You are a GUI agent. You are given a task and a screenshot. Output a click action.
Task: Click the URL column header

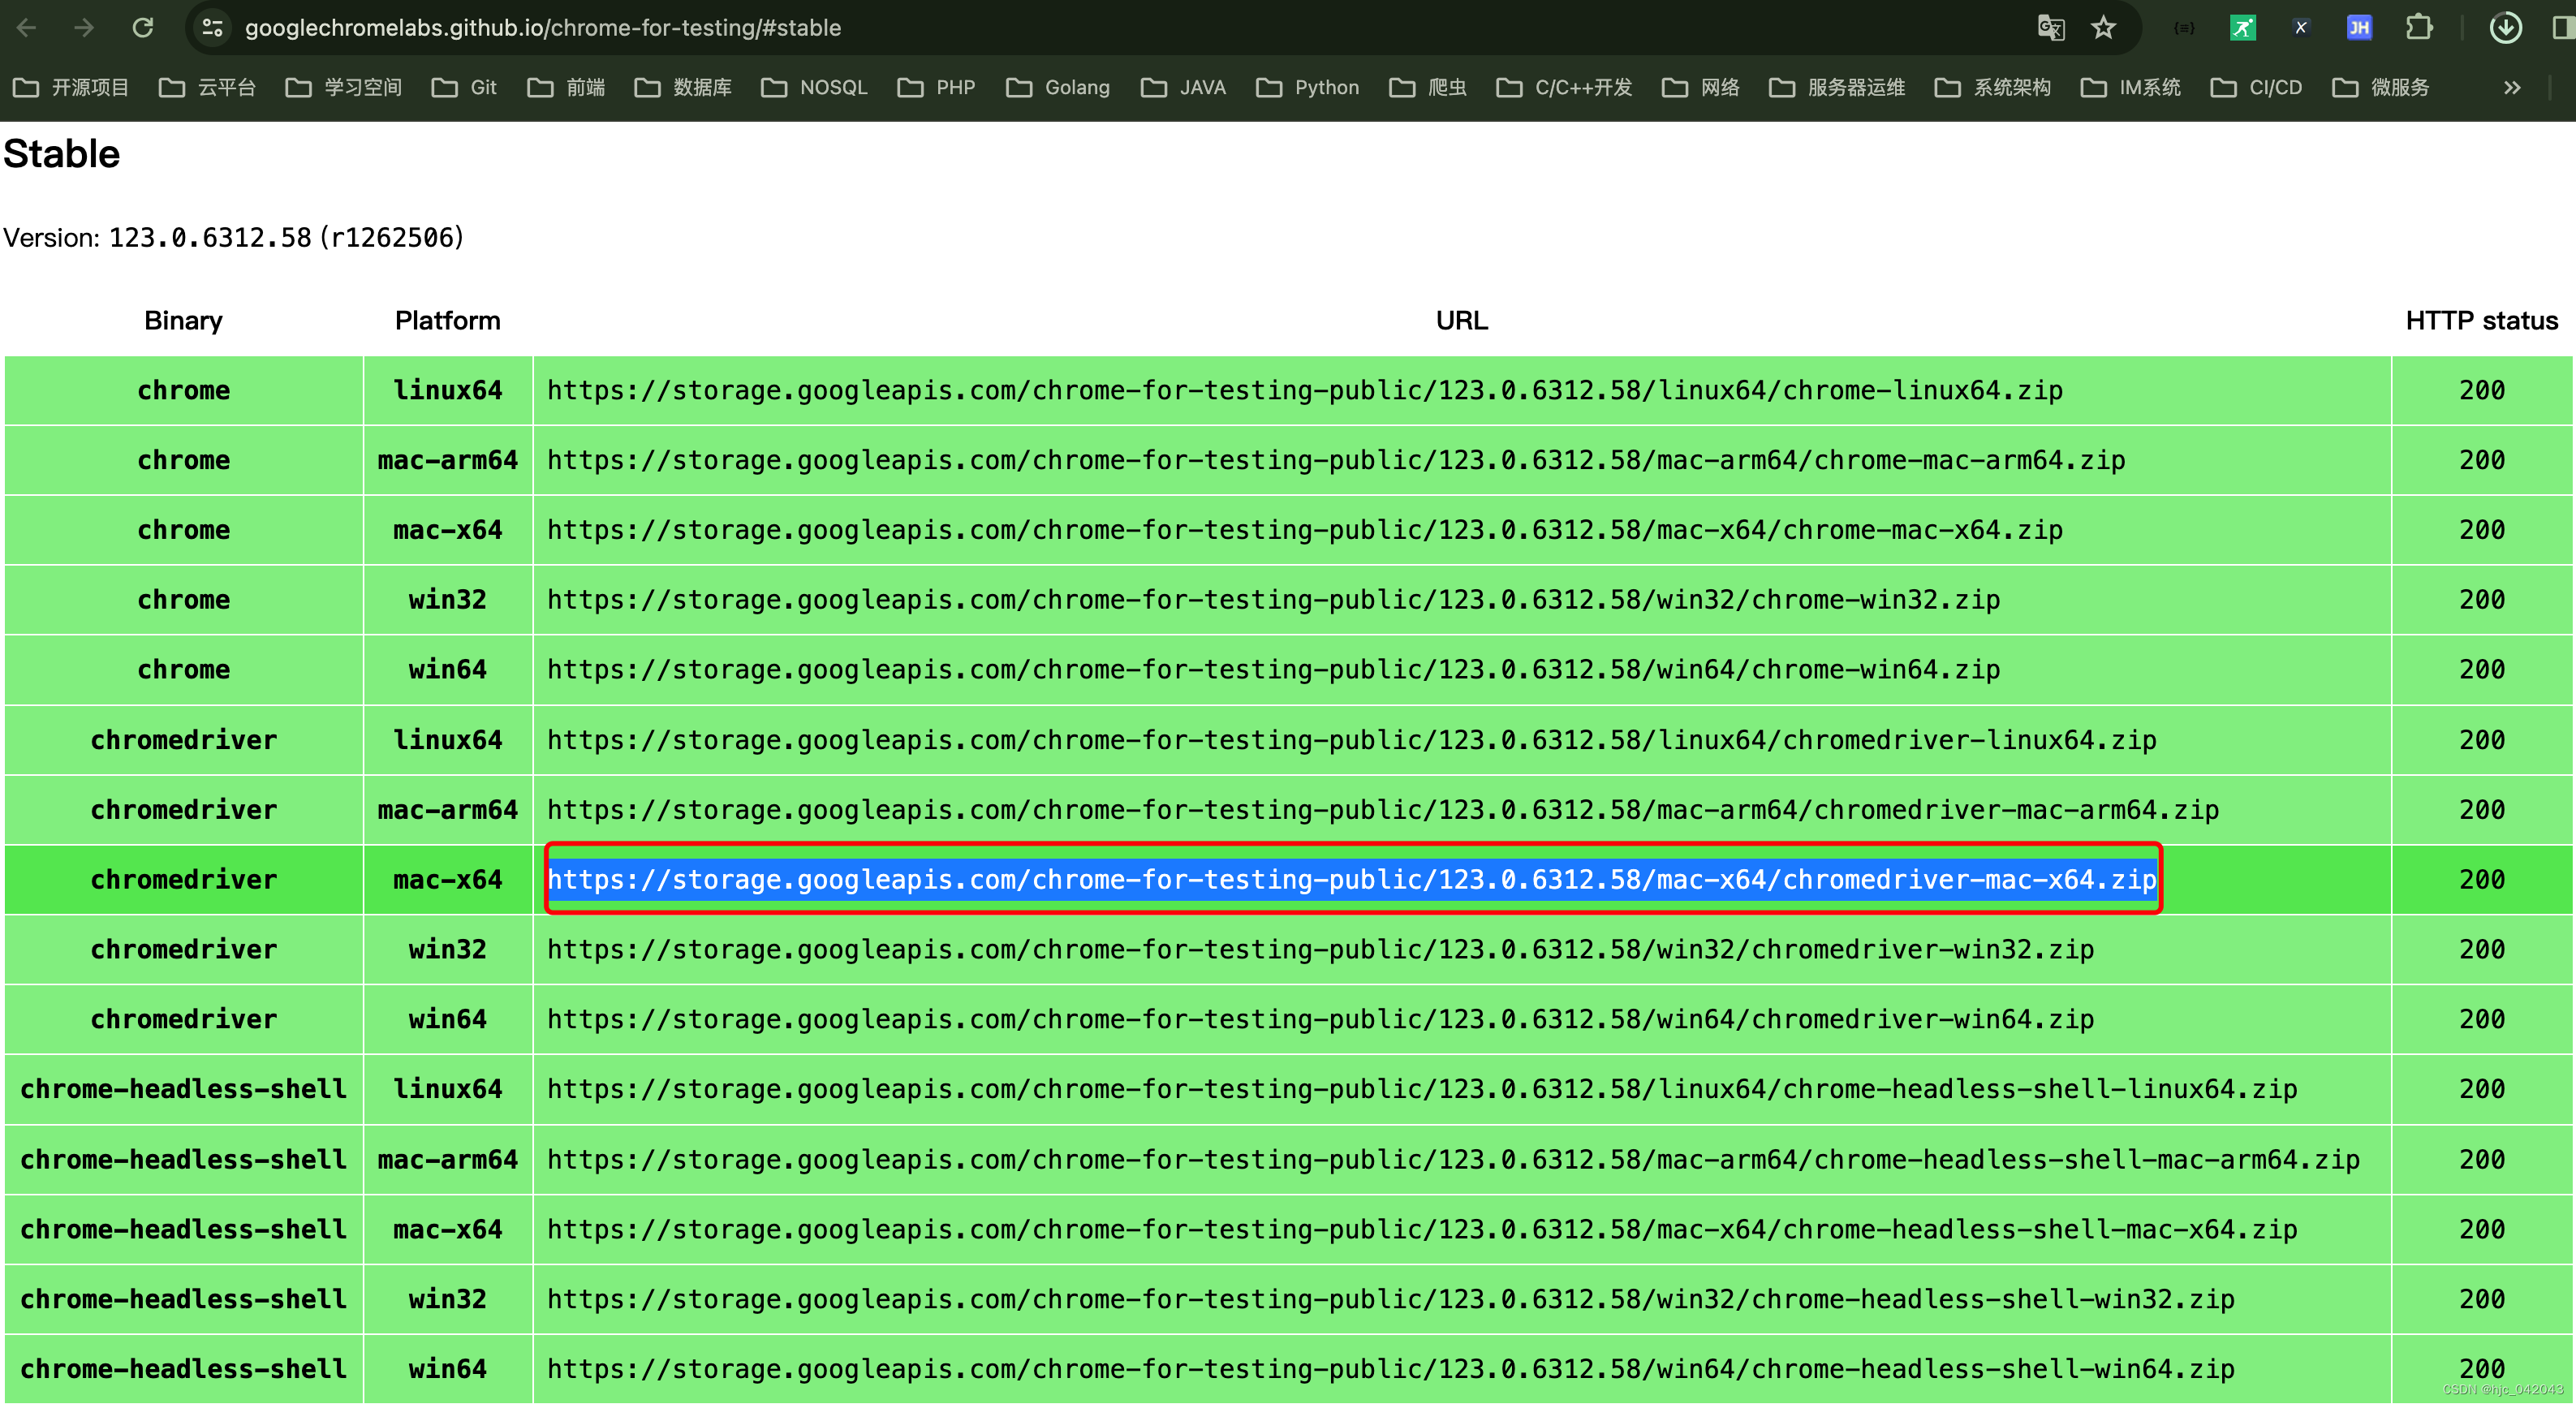(1462, 321)
